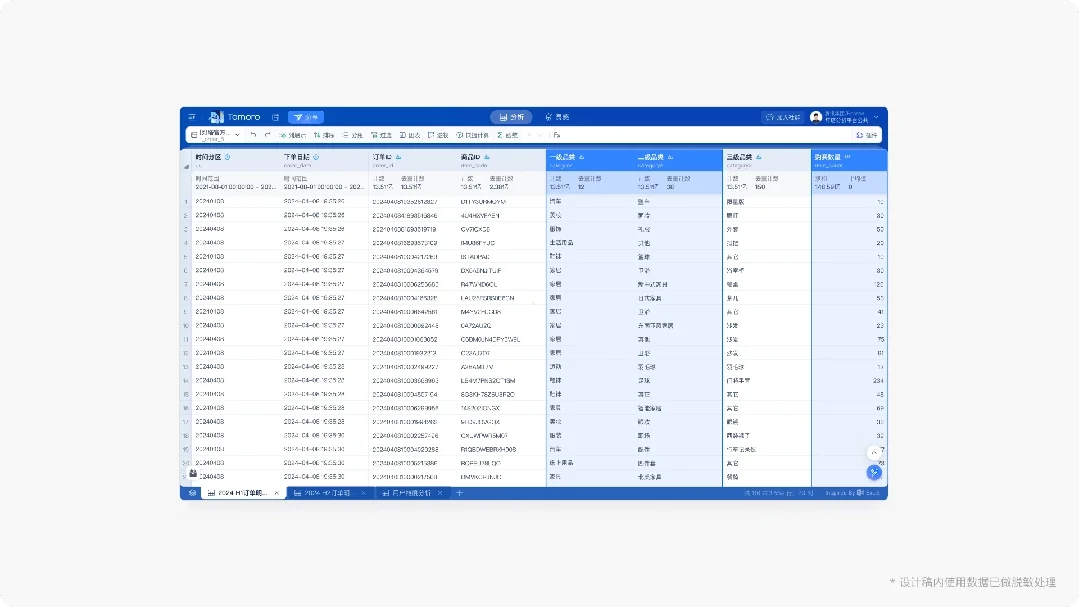Image resolution: width=1079 pixels, height=607 pixels.
Task: Switch to the tab right of 分析
Action: pyautogui.click(x=557, y=117)
